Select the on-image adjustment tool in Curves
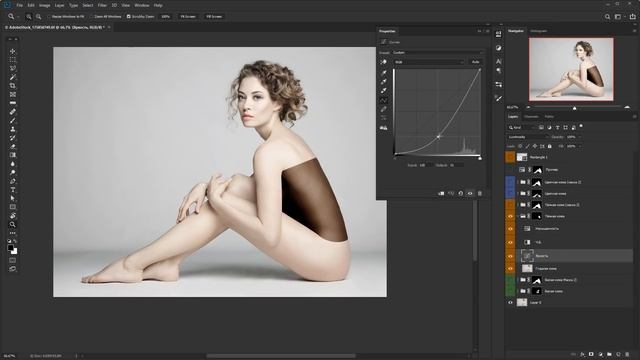The width and height of the screenshot is (640, 360). (383, 62)
